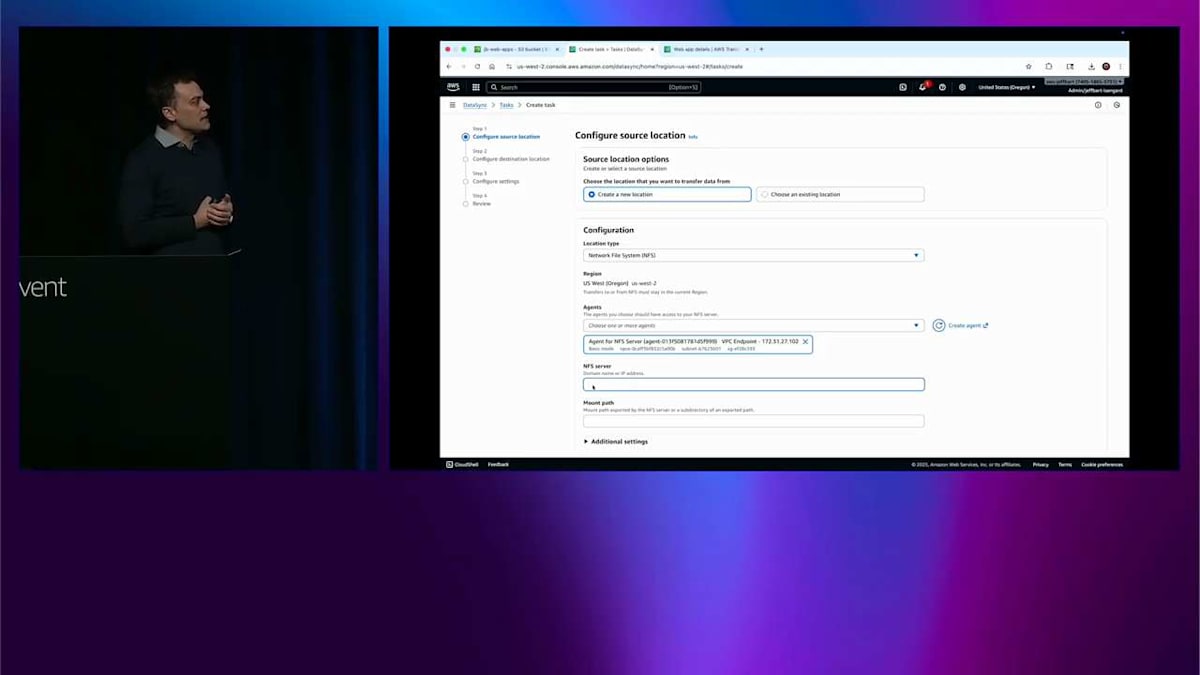Open browser downloads icon

click(1091, 67)
